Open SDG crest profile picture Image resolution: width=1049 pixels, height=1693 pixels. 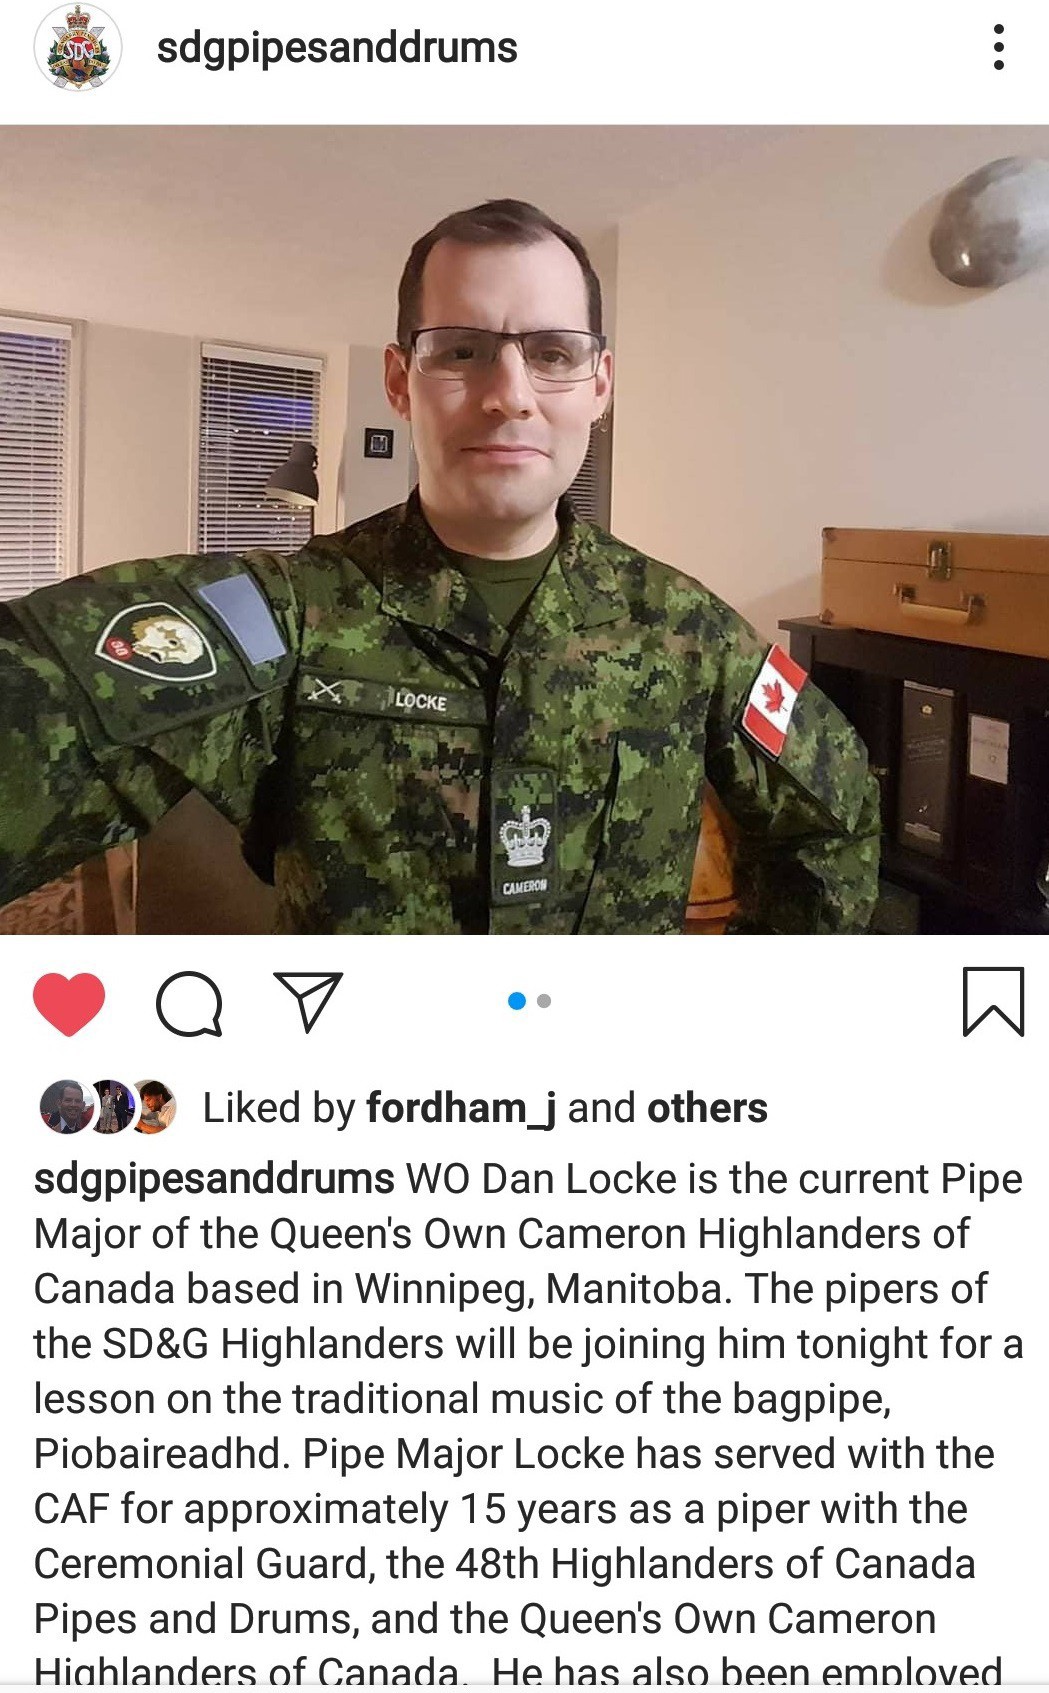(78, 48)
